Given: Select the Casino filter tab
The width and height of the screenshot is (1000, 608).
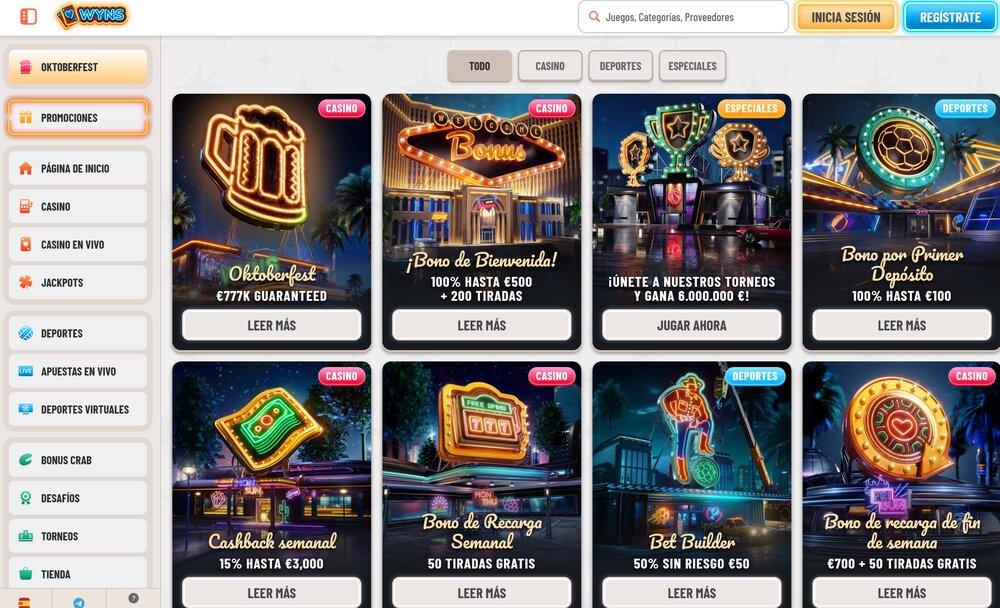Looking at the screenshot, I should coord(550,66).
